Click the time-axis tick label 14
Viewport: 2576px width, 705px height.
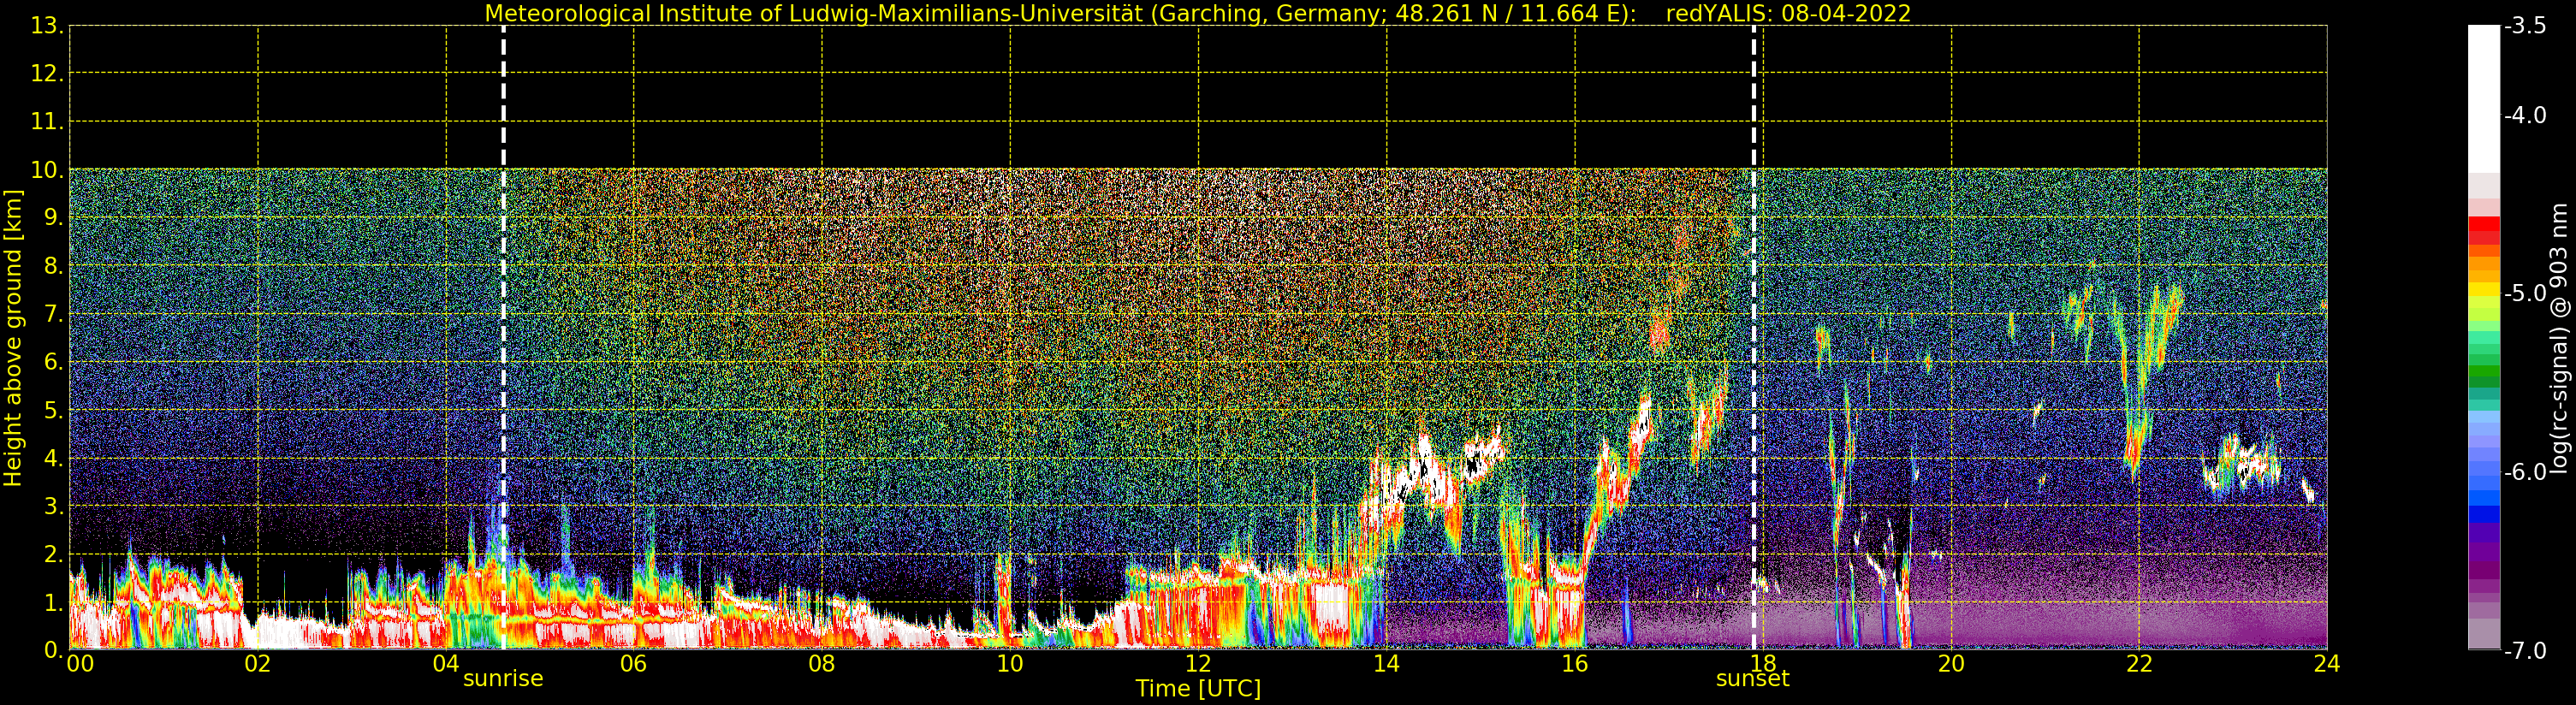1386,664
